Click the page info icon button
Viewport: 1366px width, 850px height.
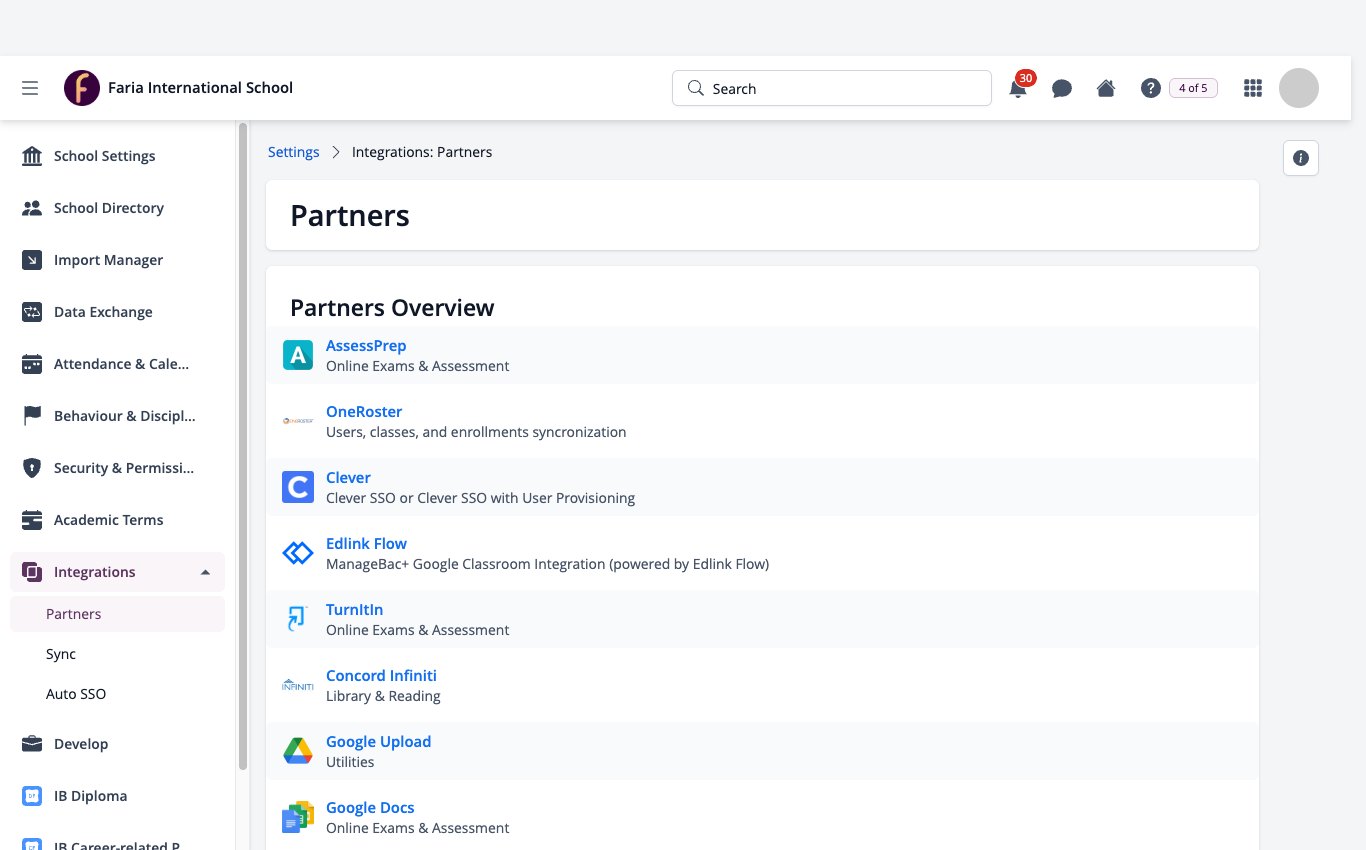tap(1301, 158)
